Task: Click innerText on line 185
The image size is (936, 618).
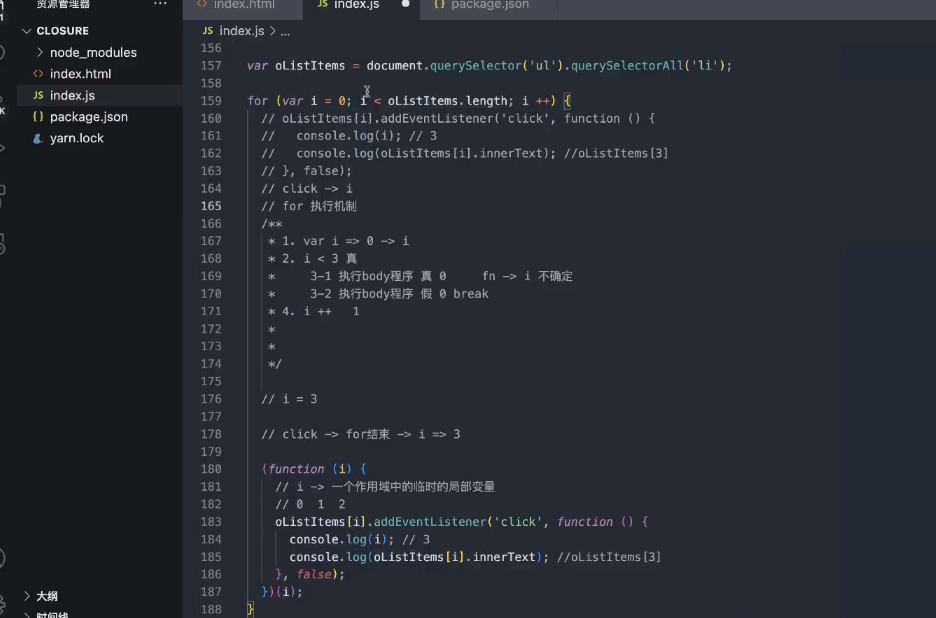Action: tap(504, 557)
